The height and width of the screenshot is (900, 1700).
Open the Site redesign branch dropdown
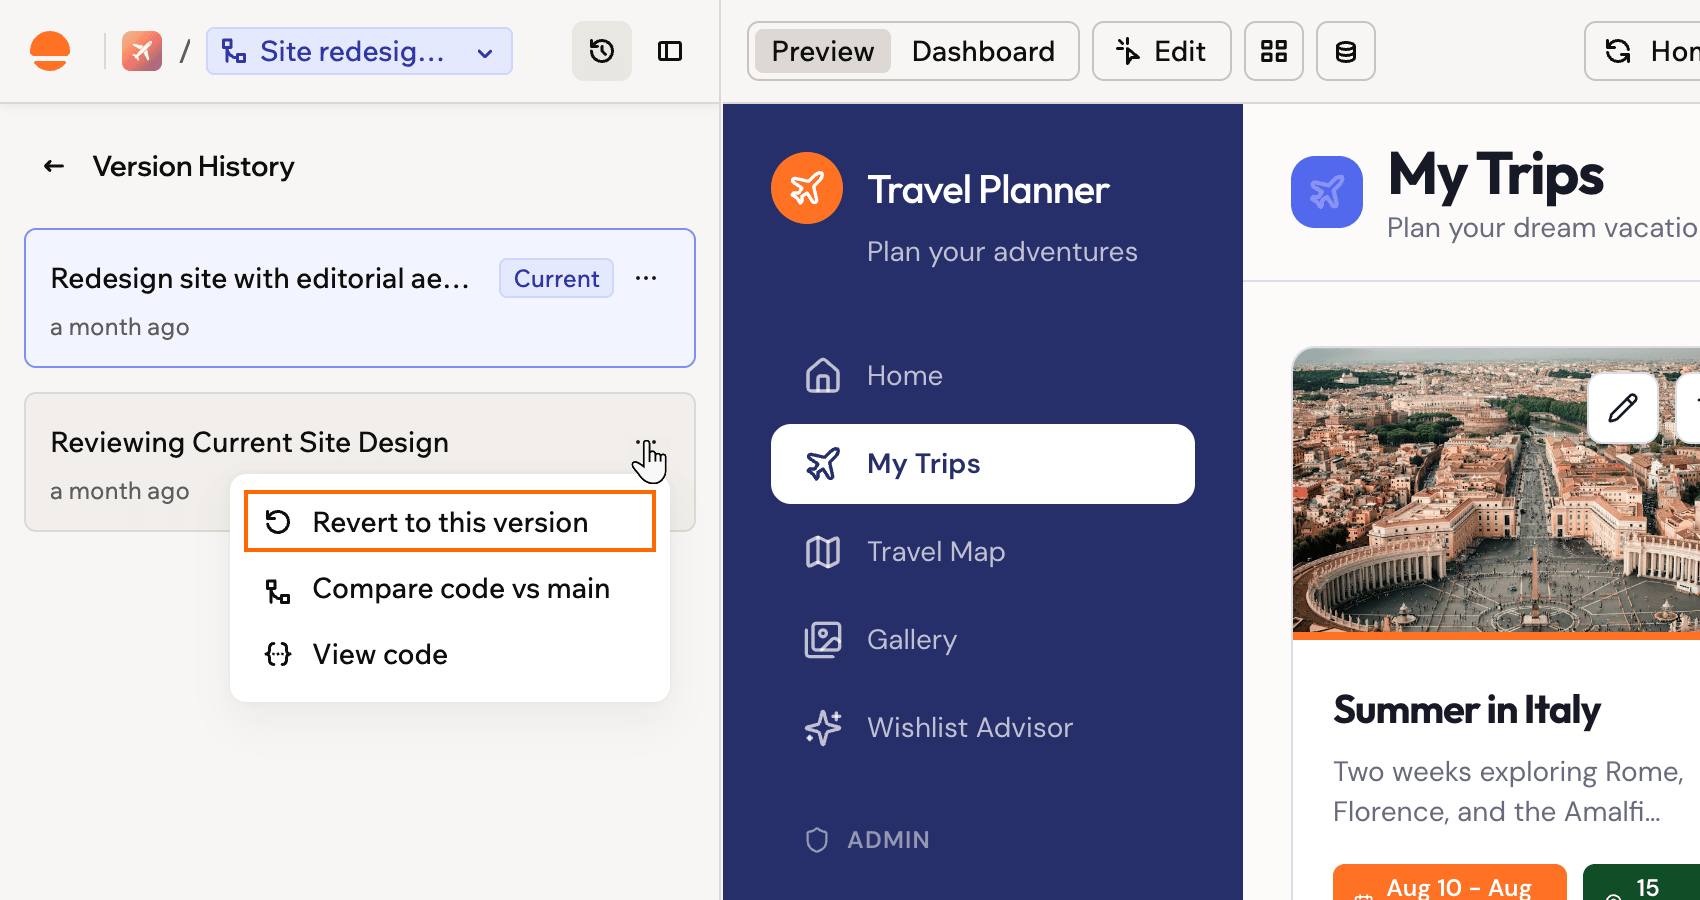pos(359,51)
